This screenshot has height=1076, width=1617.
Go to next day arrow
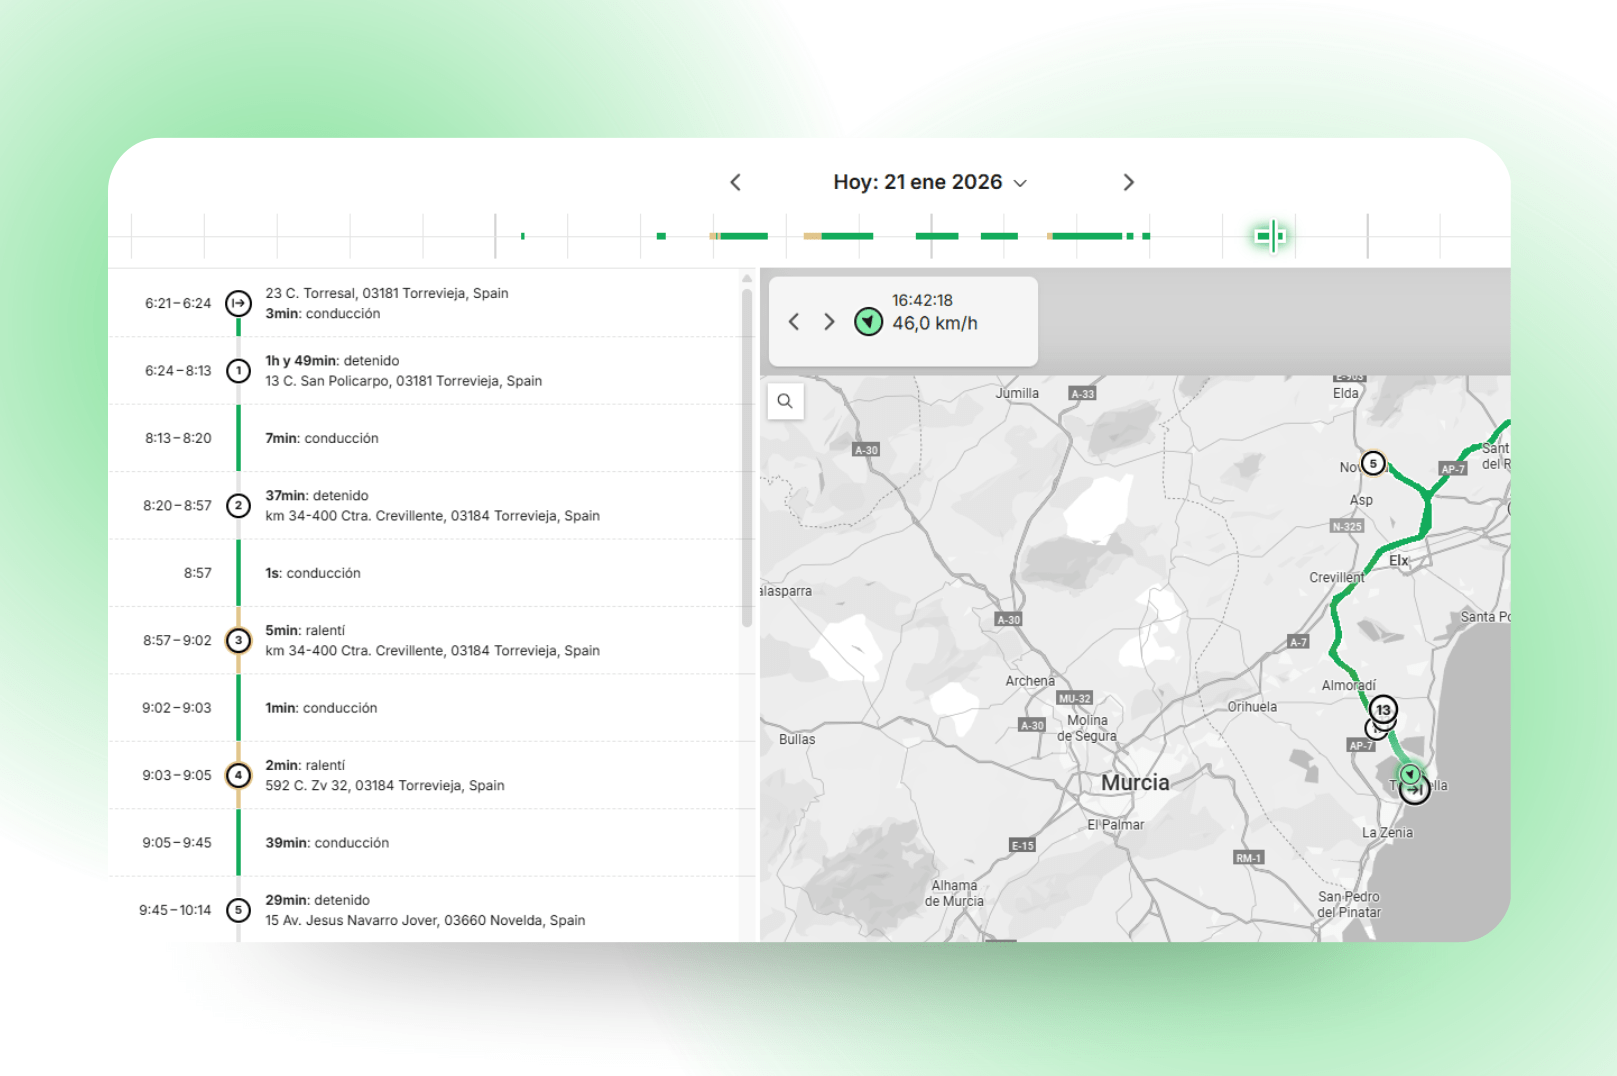pyautogui.click(x=1128, y=182)
